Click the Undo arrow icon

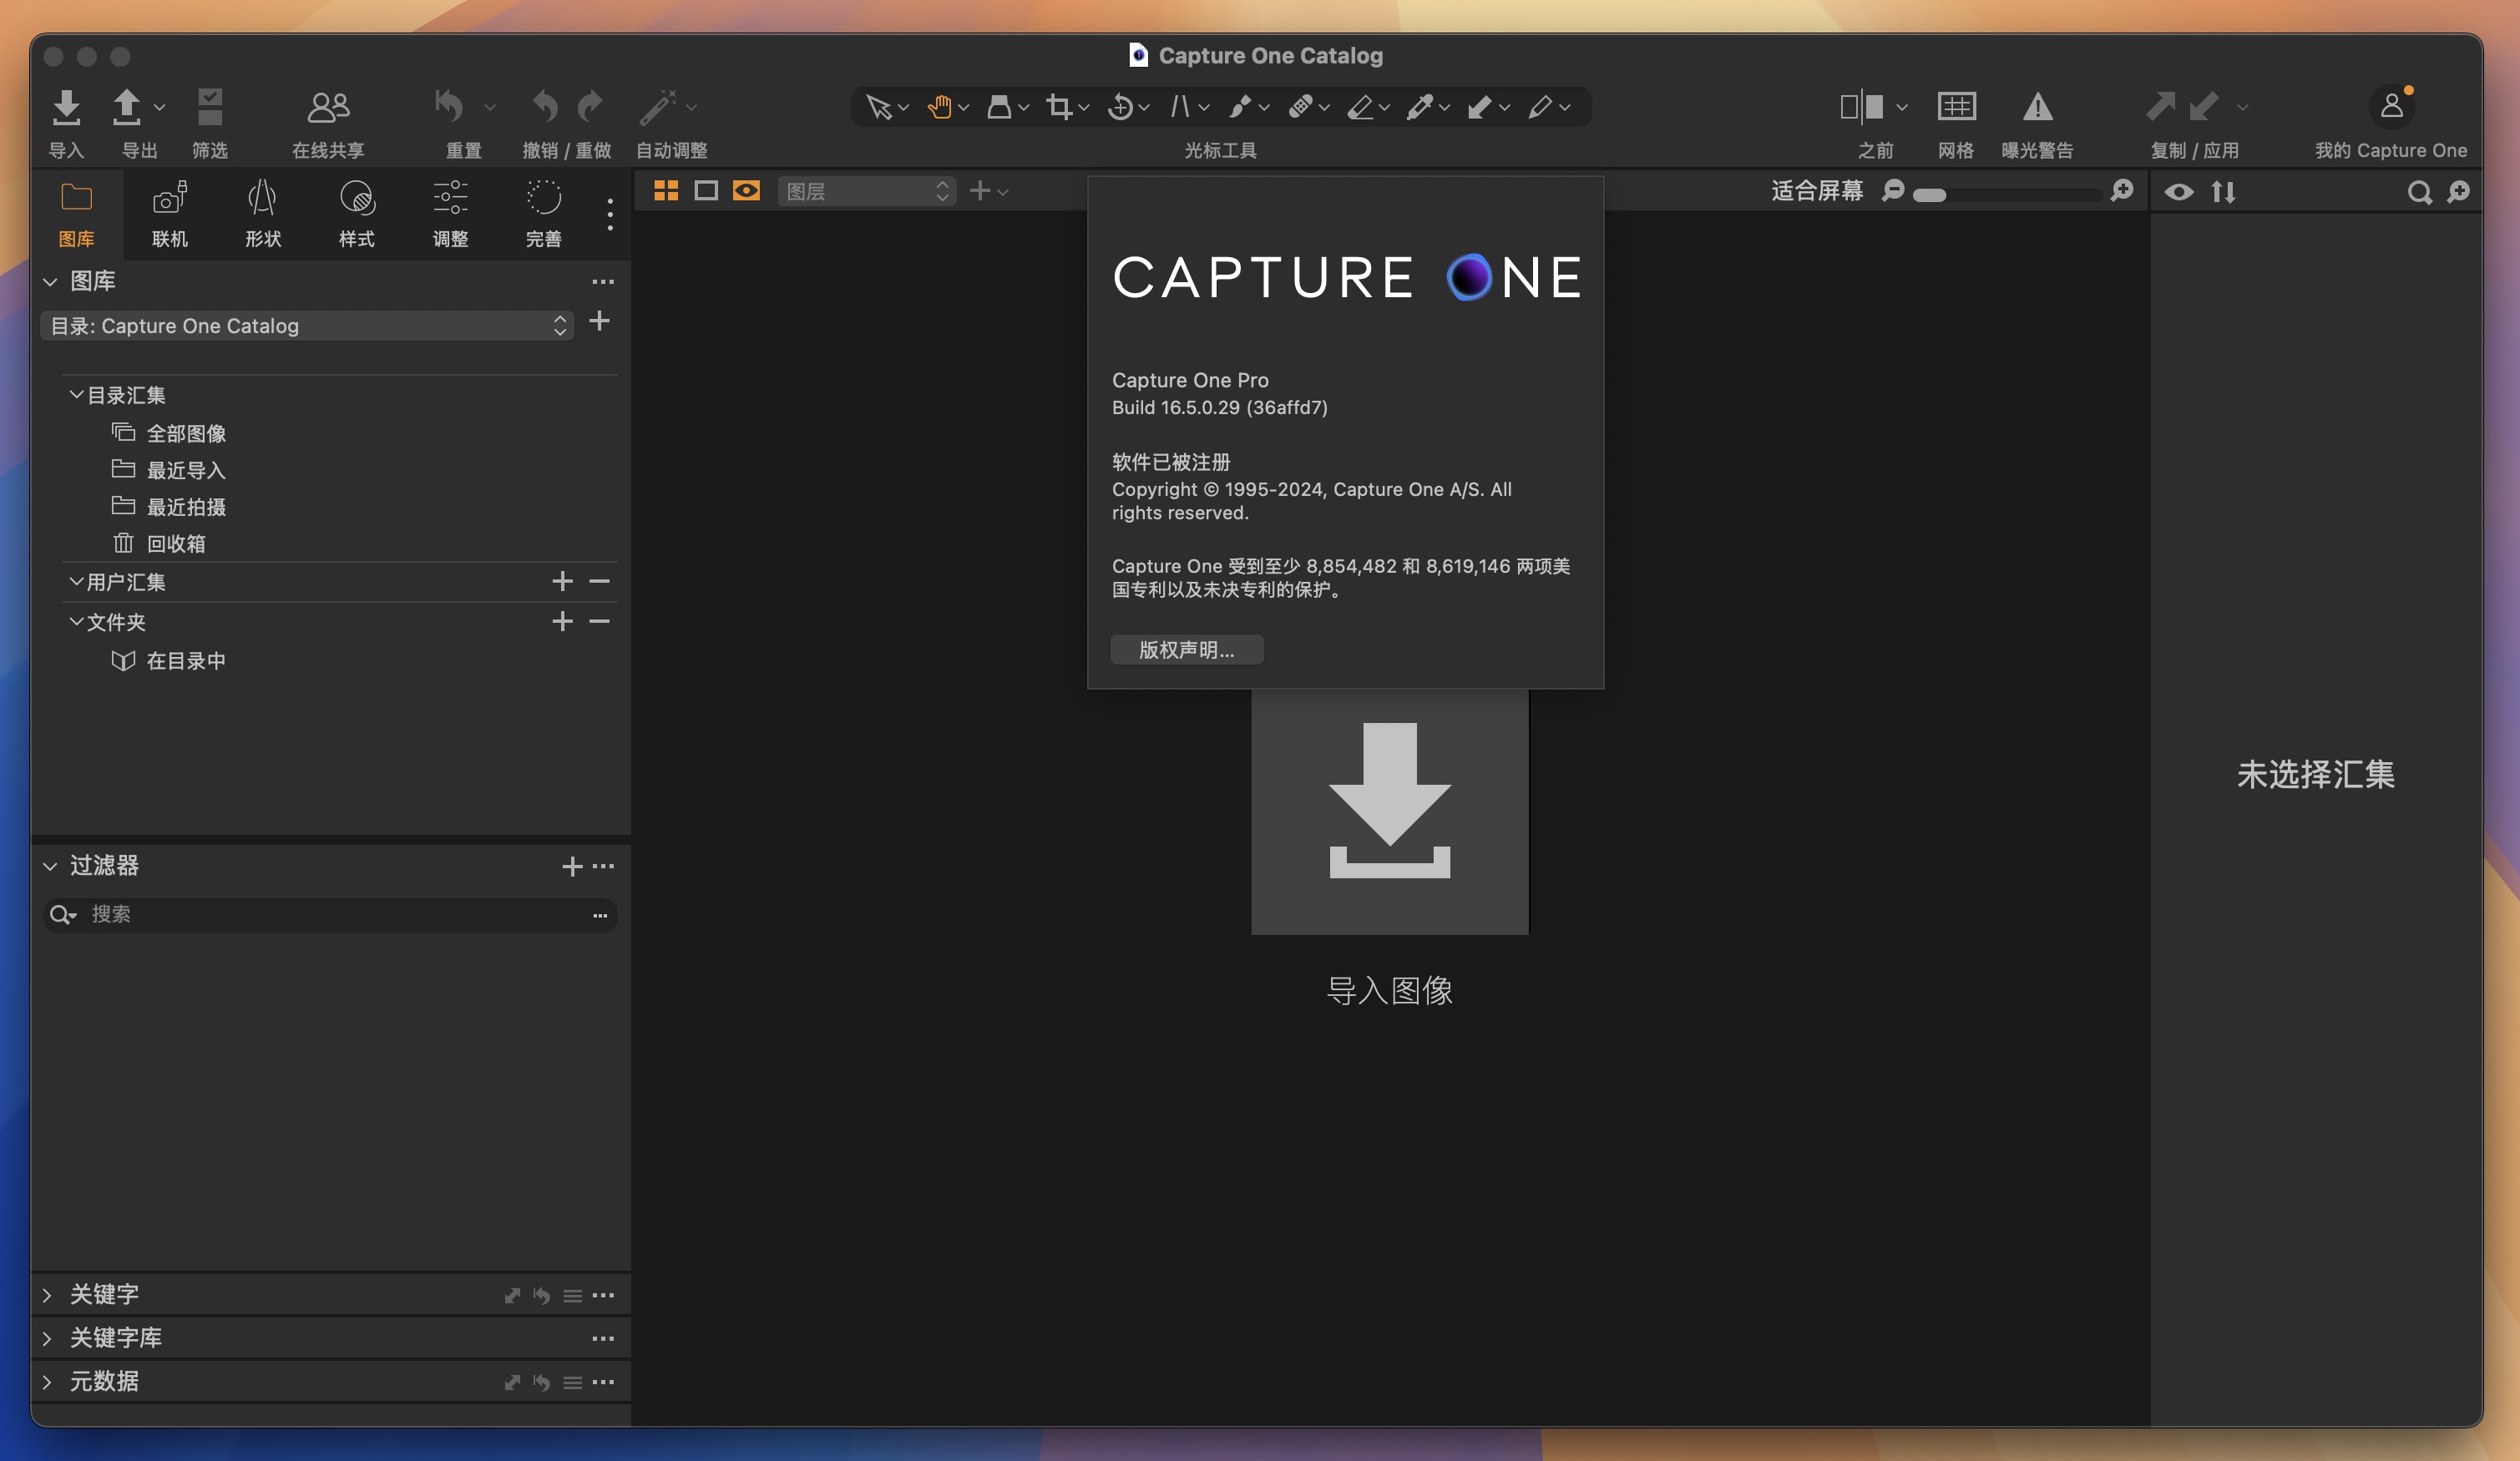coord(545,106)
